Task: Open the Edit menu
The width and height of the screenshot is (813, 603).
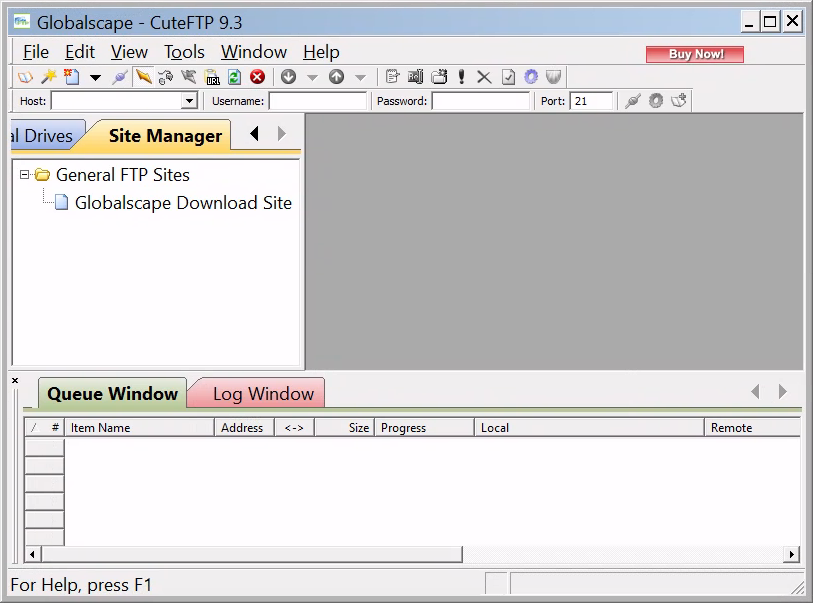Action: [x=79, y=52]
